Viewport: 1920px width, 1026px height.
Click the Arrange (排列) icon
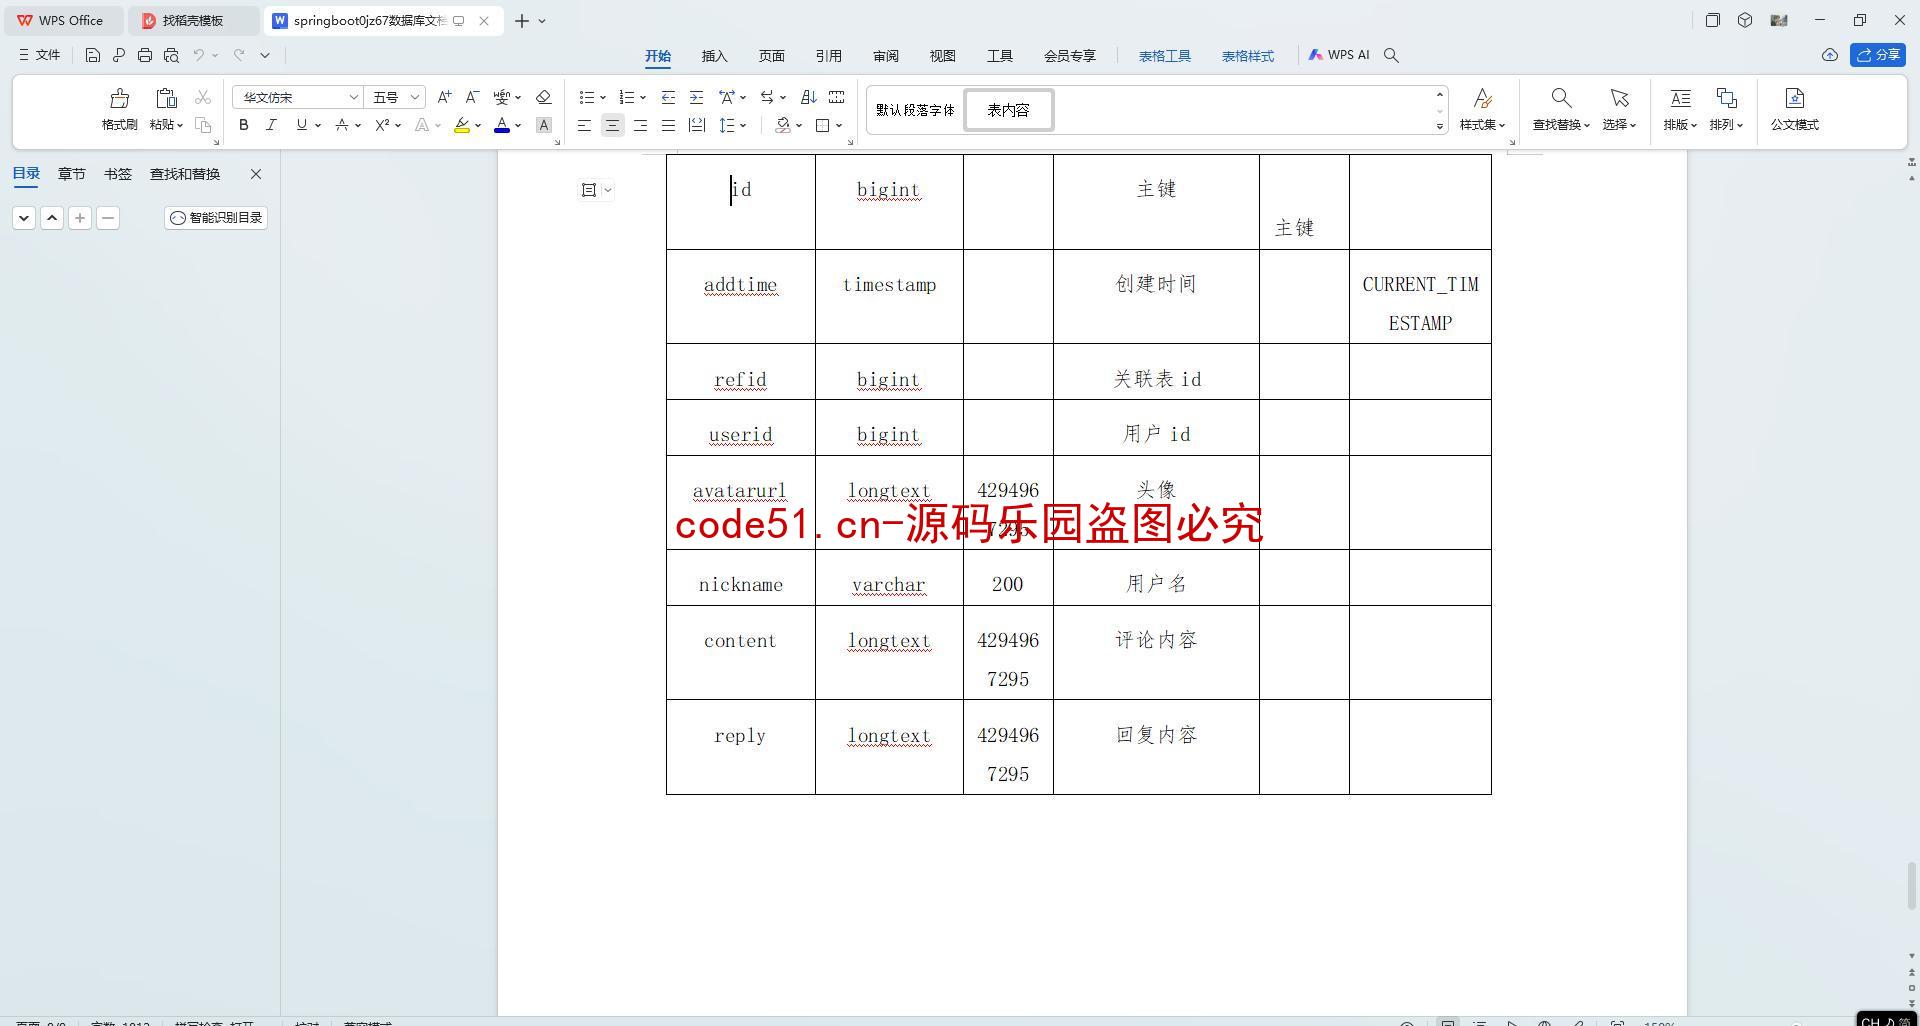[1726, 98]
